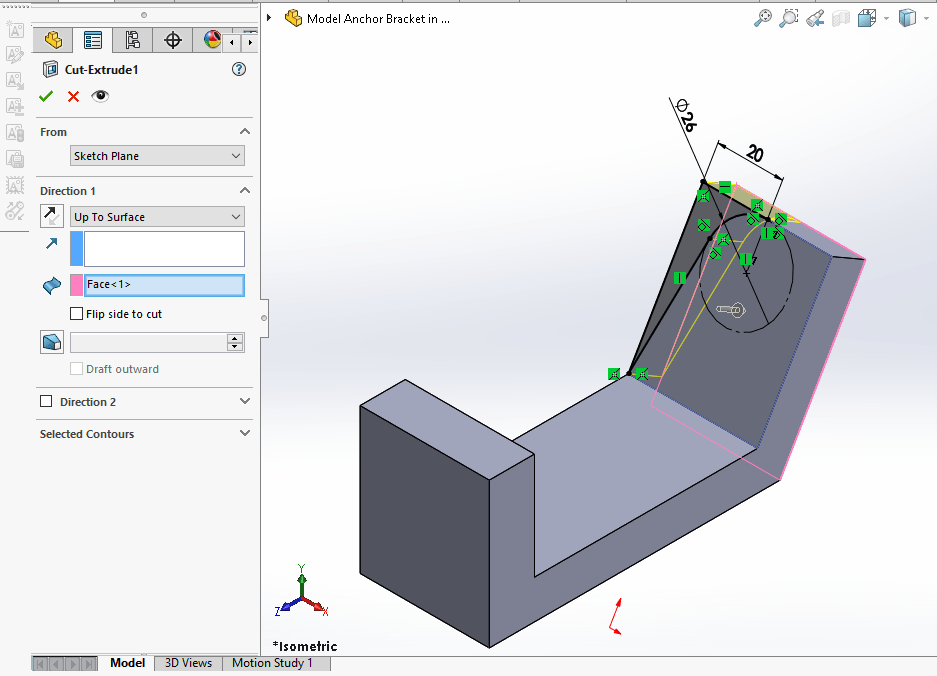Open the Sketch Plane dropdown under From

[x=237, y=156]
